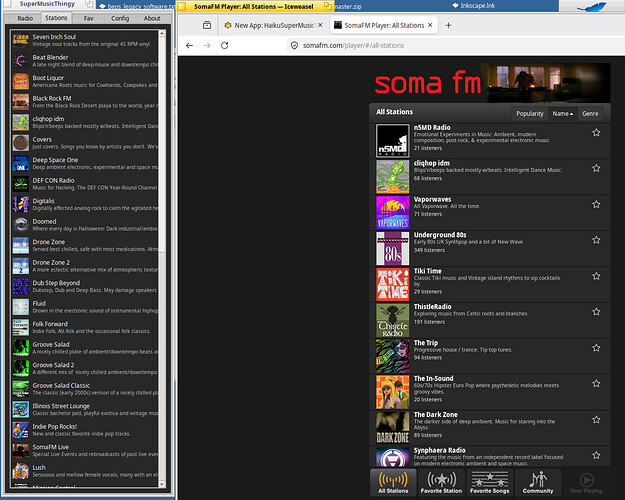
Task: Open the All Stations bottom navigation icon
Action: (393, 482)
